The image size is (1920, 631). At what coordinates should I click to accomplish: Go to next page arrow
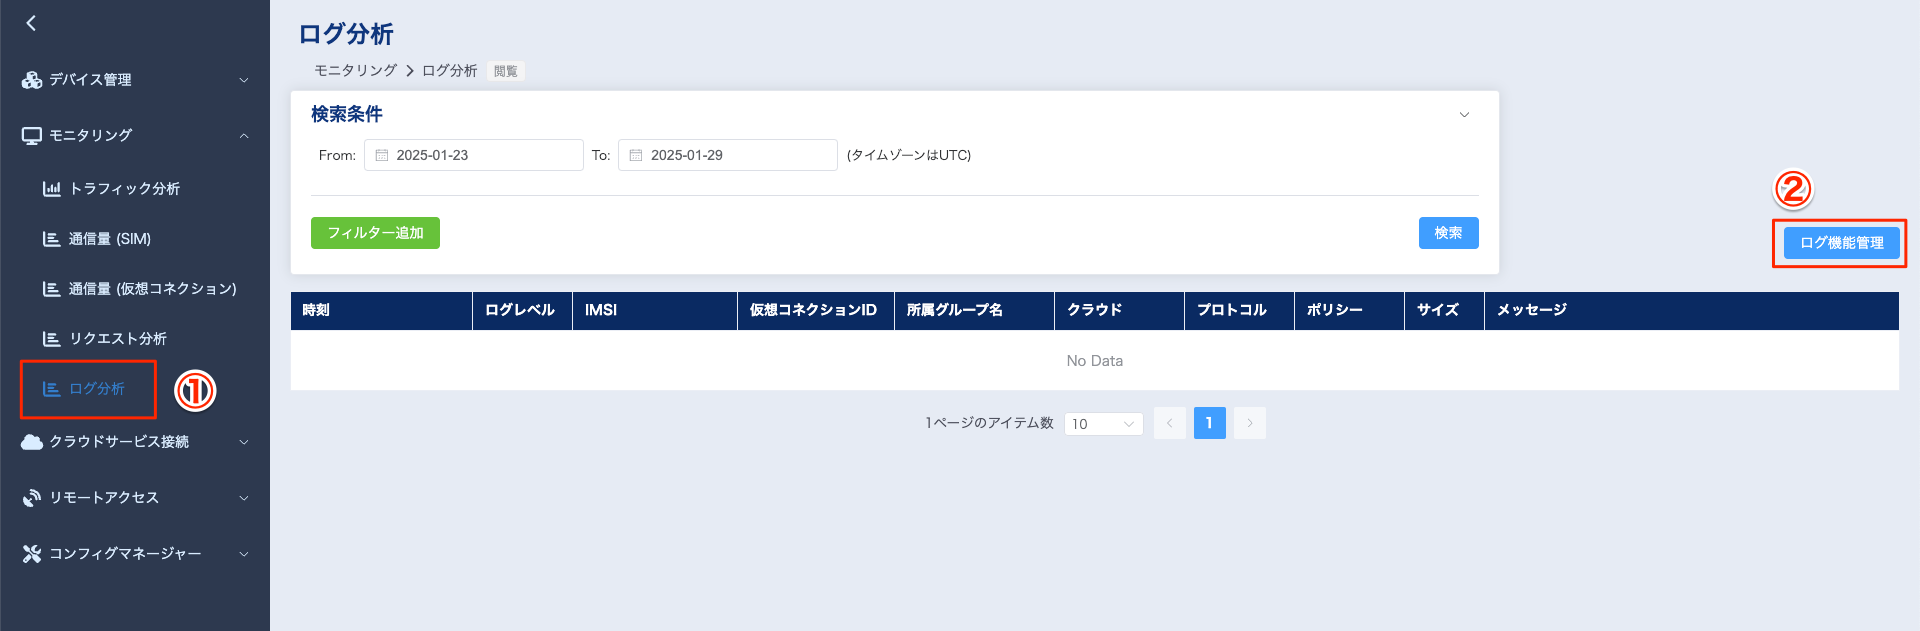point(1249,423)
